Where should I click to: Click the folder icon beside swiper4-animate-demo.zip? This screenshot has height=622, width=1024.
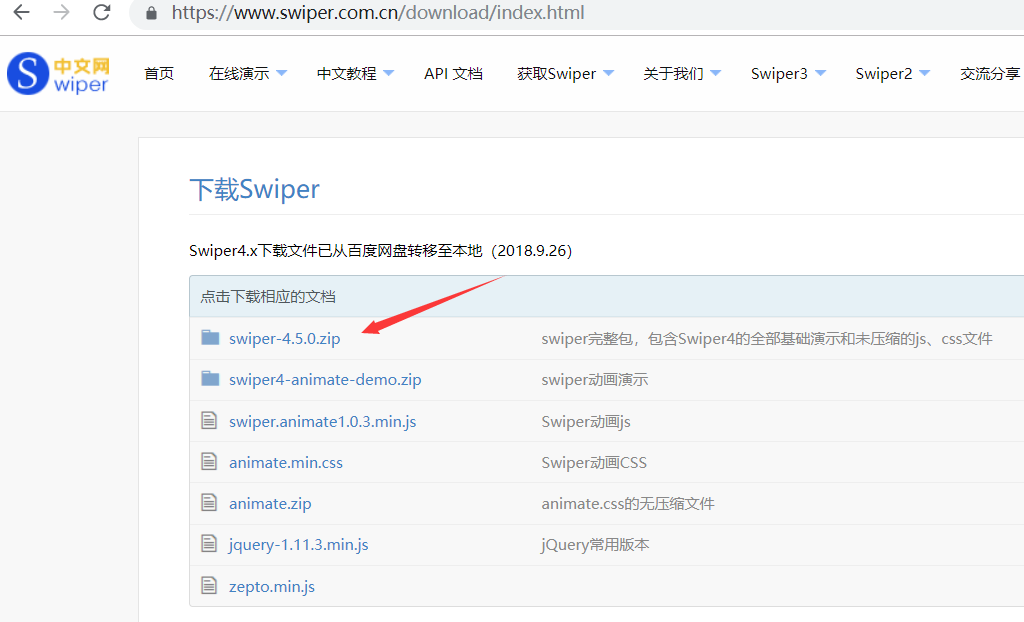tap(210, 379)
